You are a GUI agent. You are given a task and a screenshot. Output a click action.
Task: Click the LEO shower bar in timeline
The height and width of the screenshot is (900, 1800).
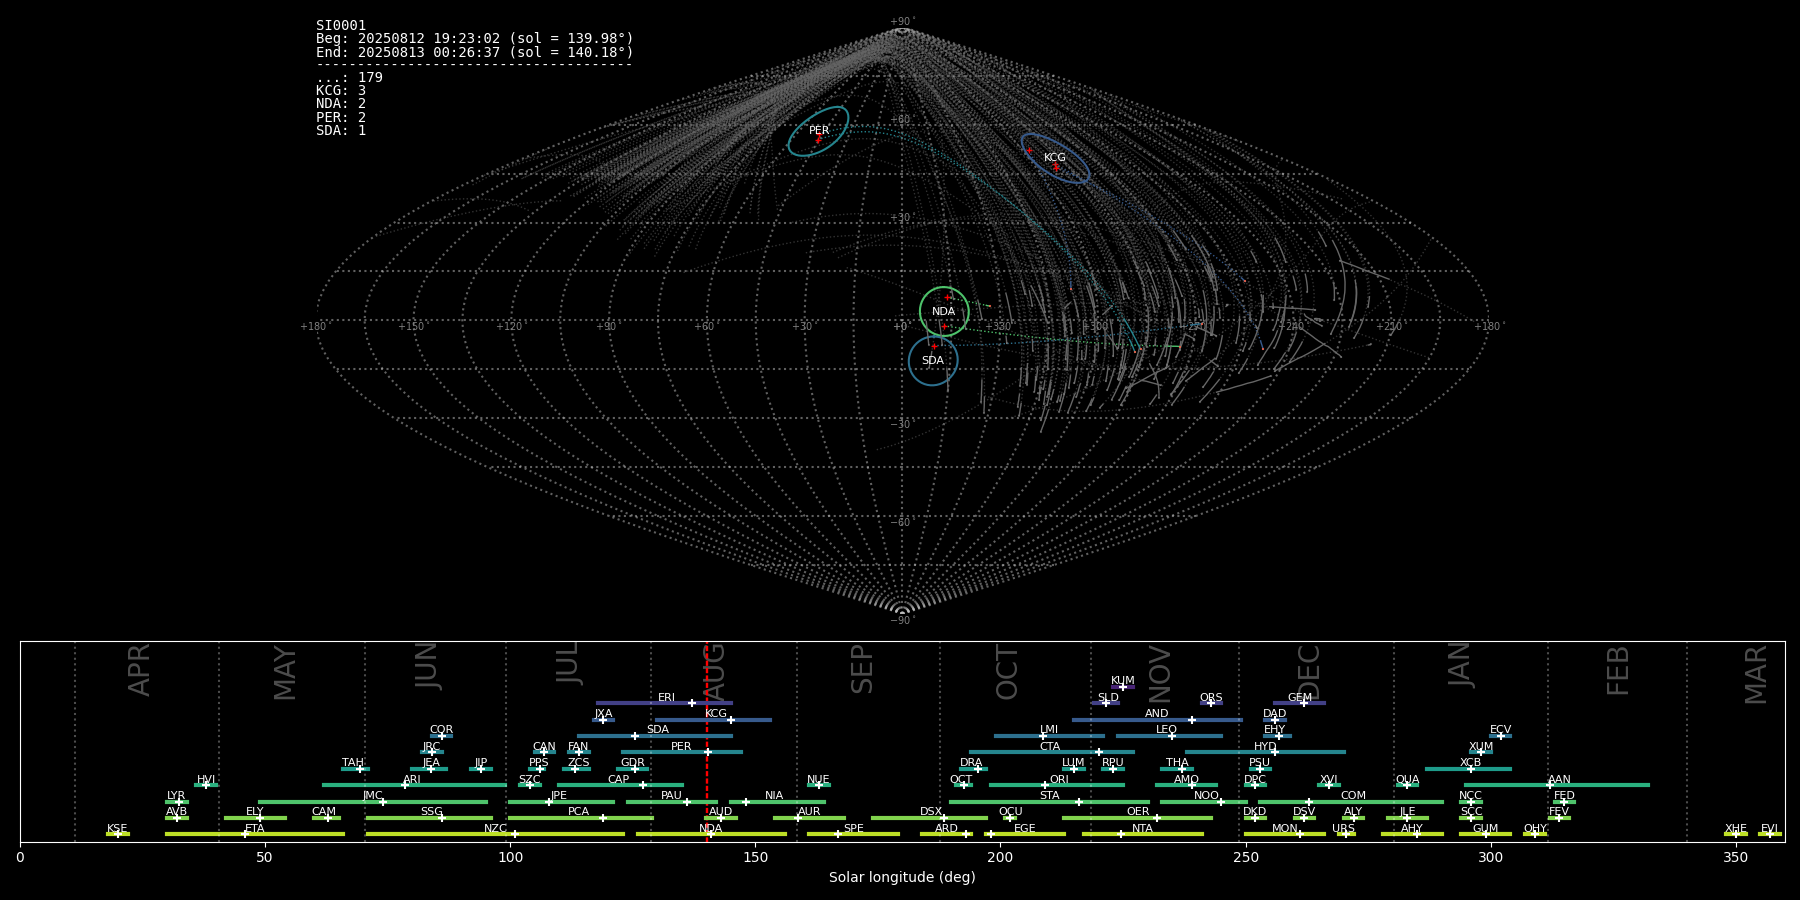(1169, 736)
